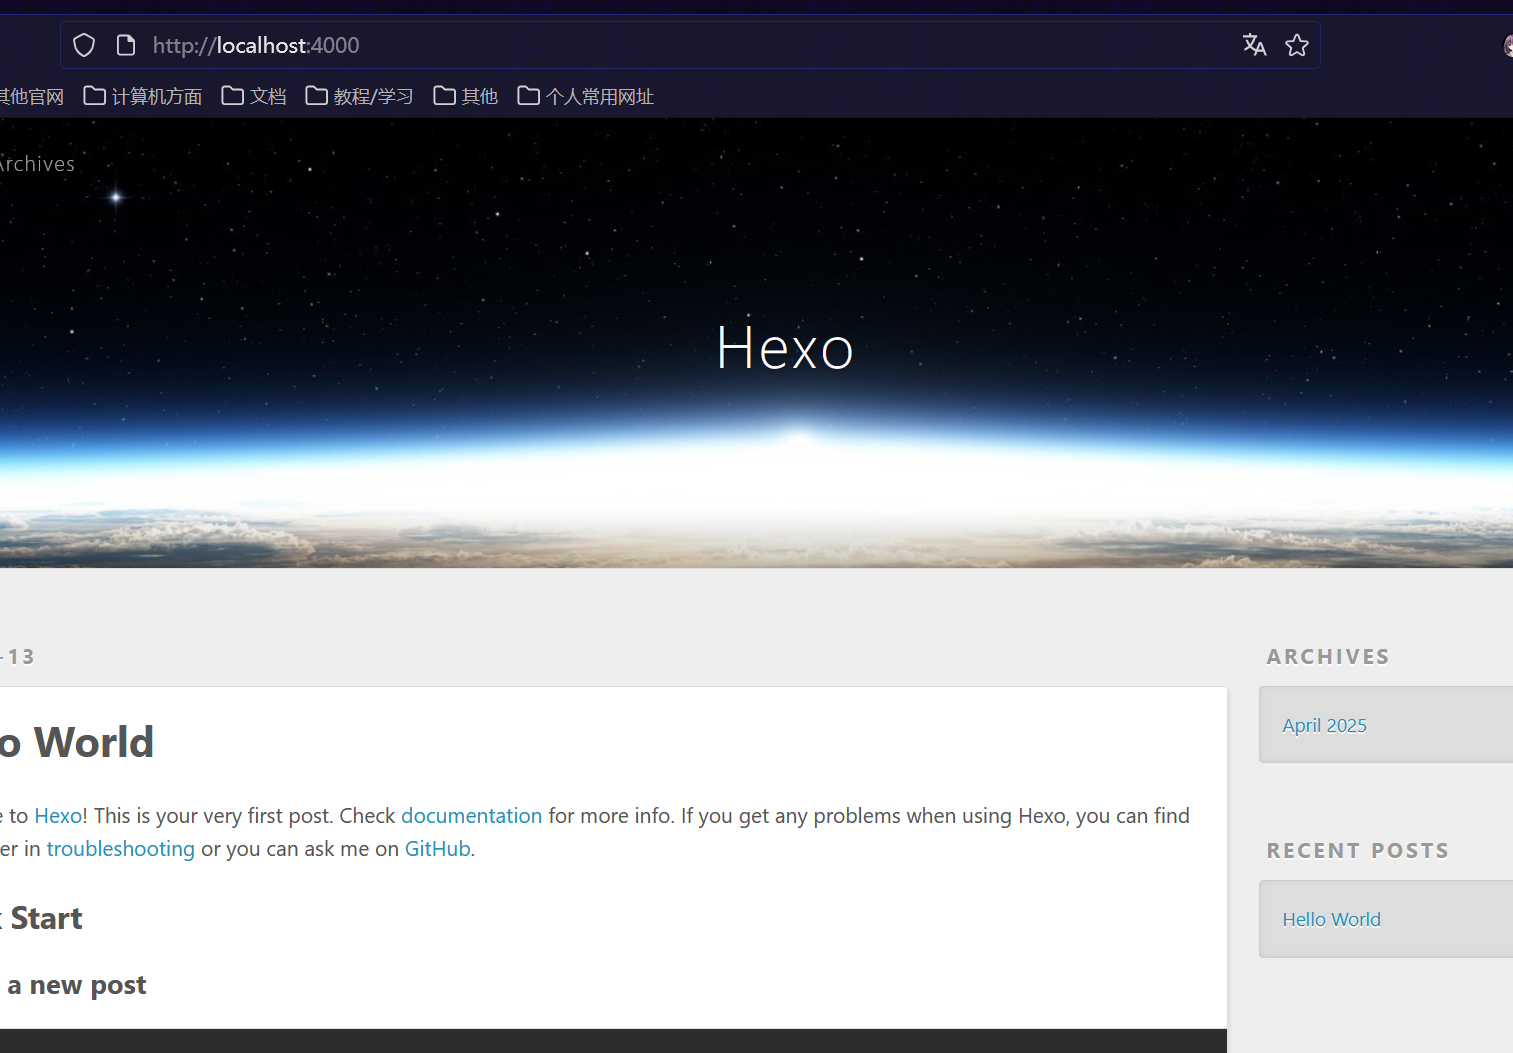The height and width of the screenshot is (1053, 1513).
Task: Click the Quick Start heading
Action: click(x=41, y=918)
